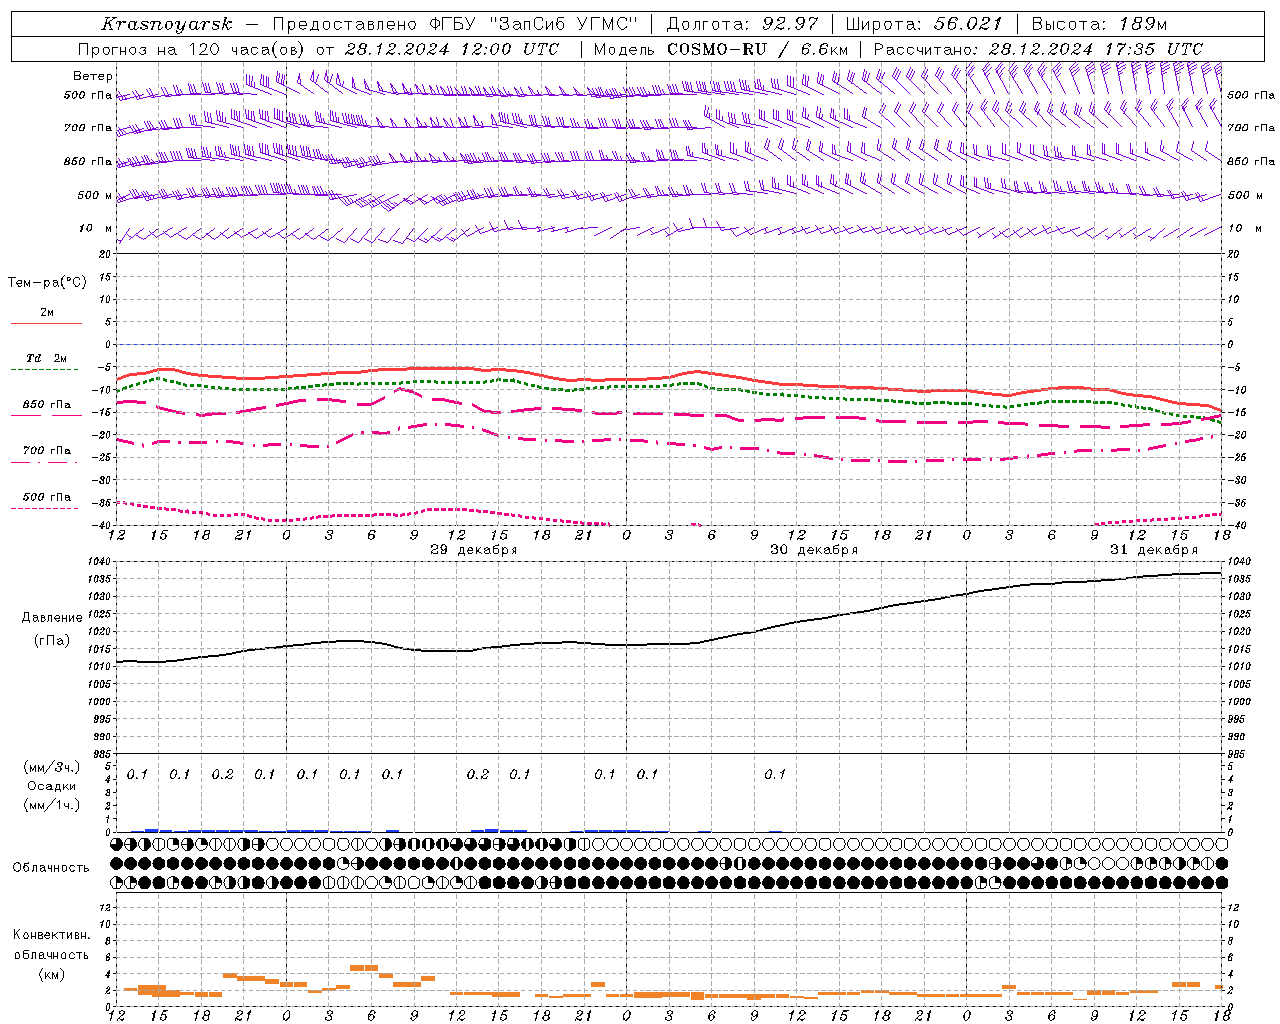
Task: Select the 'Рассчитано: 28.12.2024 17:35 UTC' text
Action: [1037, 49]
